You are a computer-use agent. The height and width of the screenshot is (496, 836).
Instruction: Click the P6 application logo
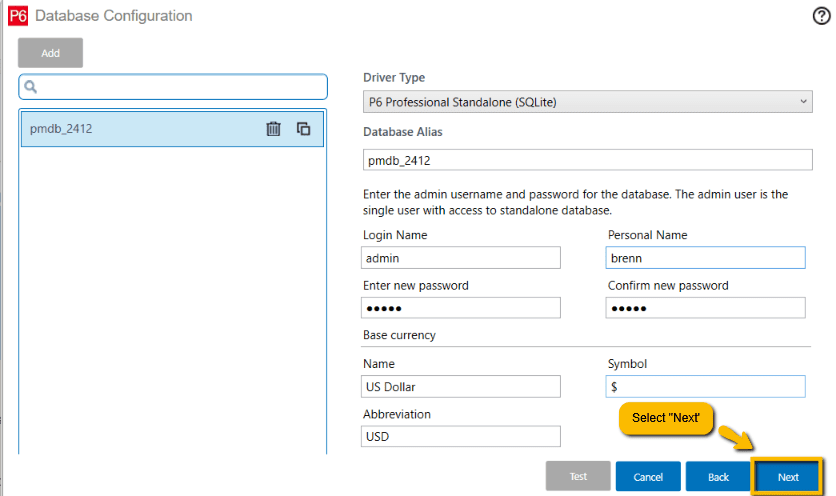click(17, 16)
